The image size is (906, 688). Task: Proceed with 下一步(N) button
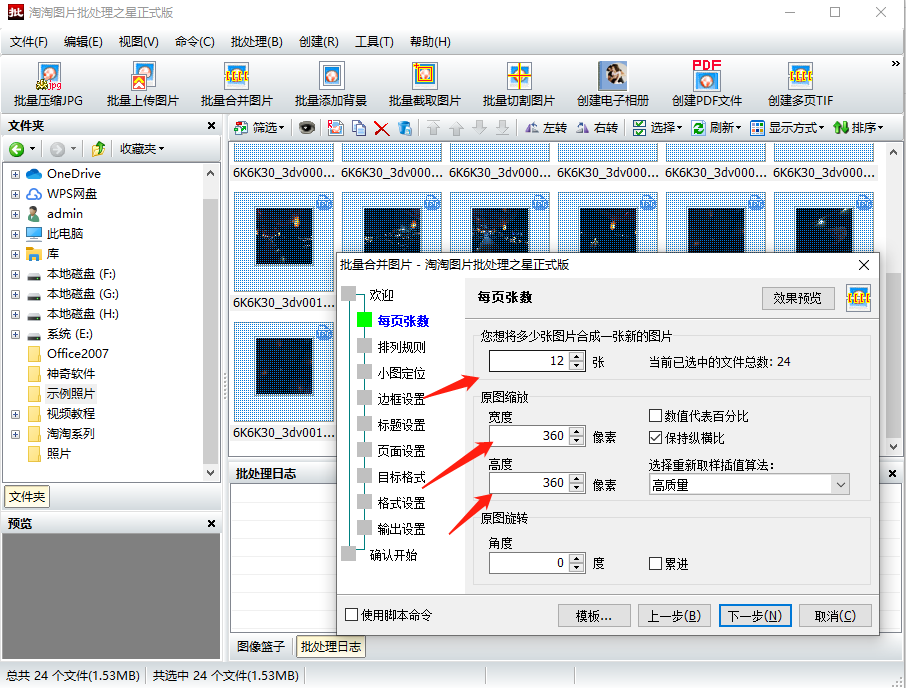coord(755,616)
